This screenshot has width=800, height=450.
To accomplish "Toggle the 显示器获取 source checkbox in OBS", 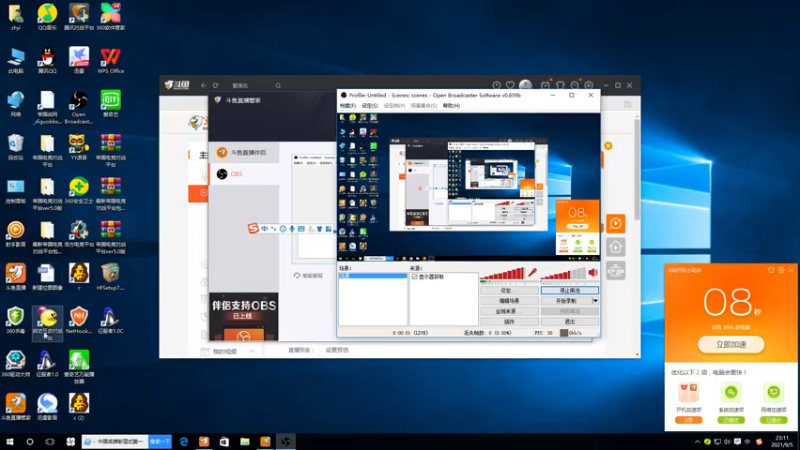I will tap(414, 277).
